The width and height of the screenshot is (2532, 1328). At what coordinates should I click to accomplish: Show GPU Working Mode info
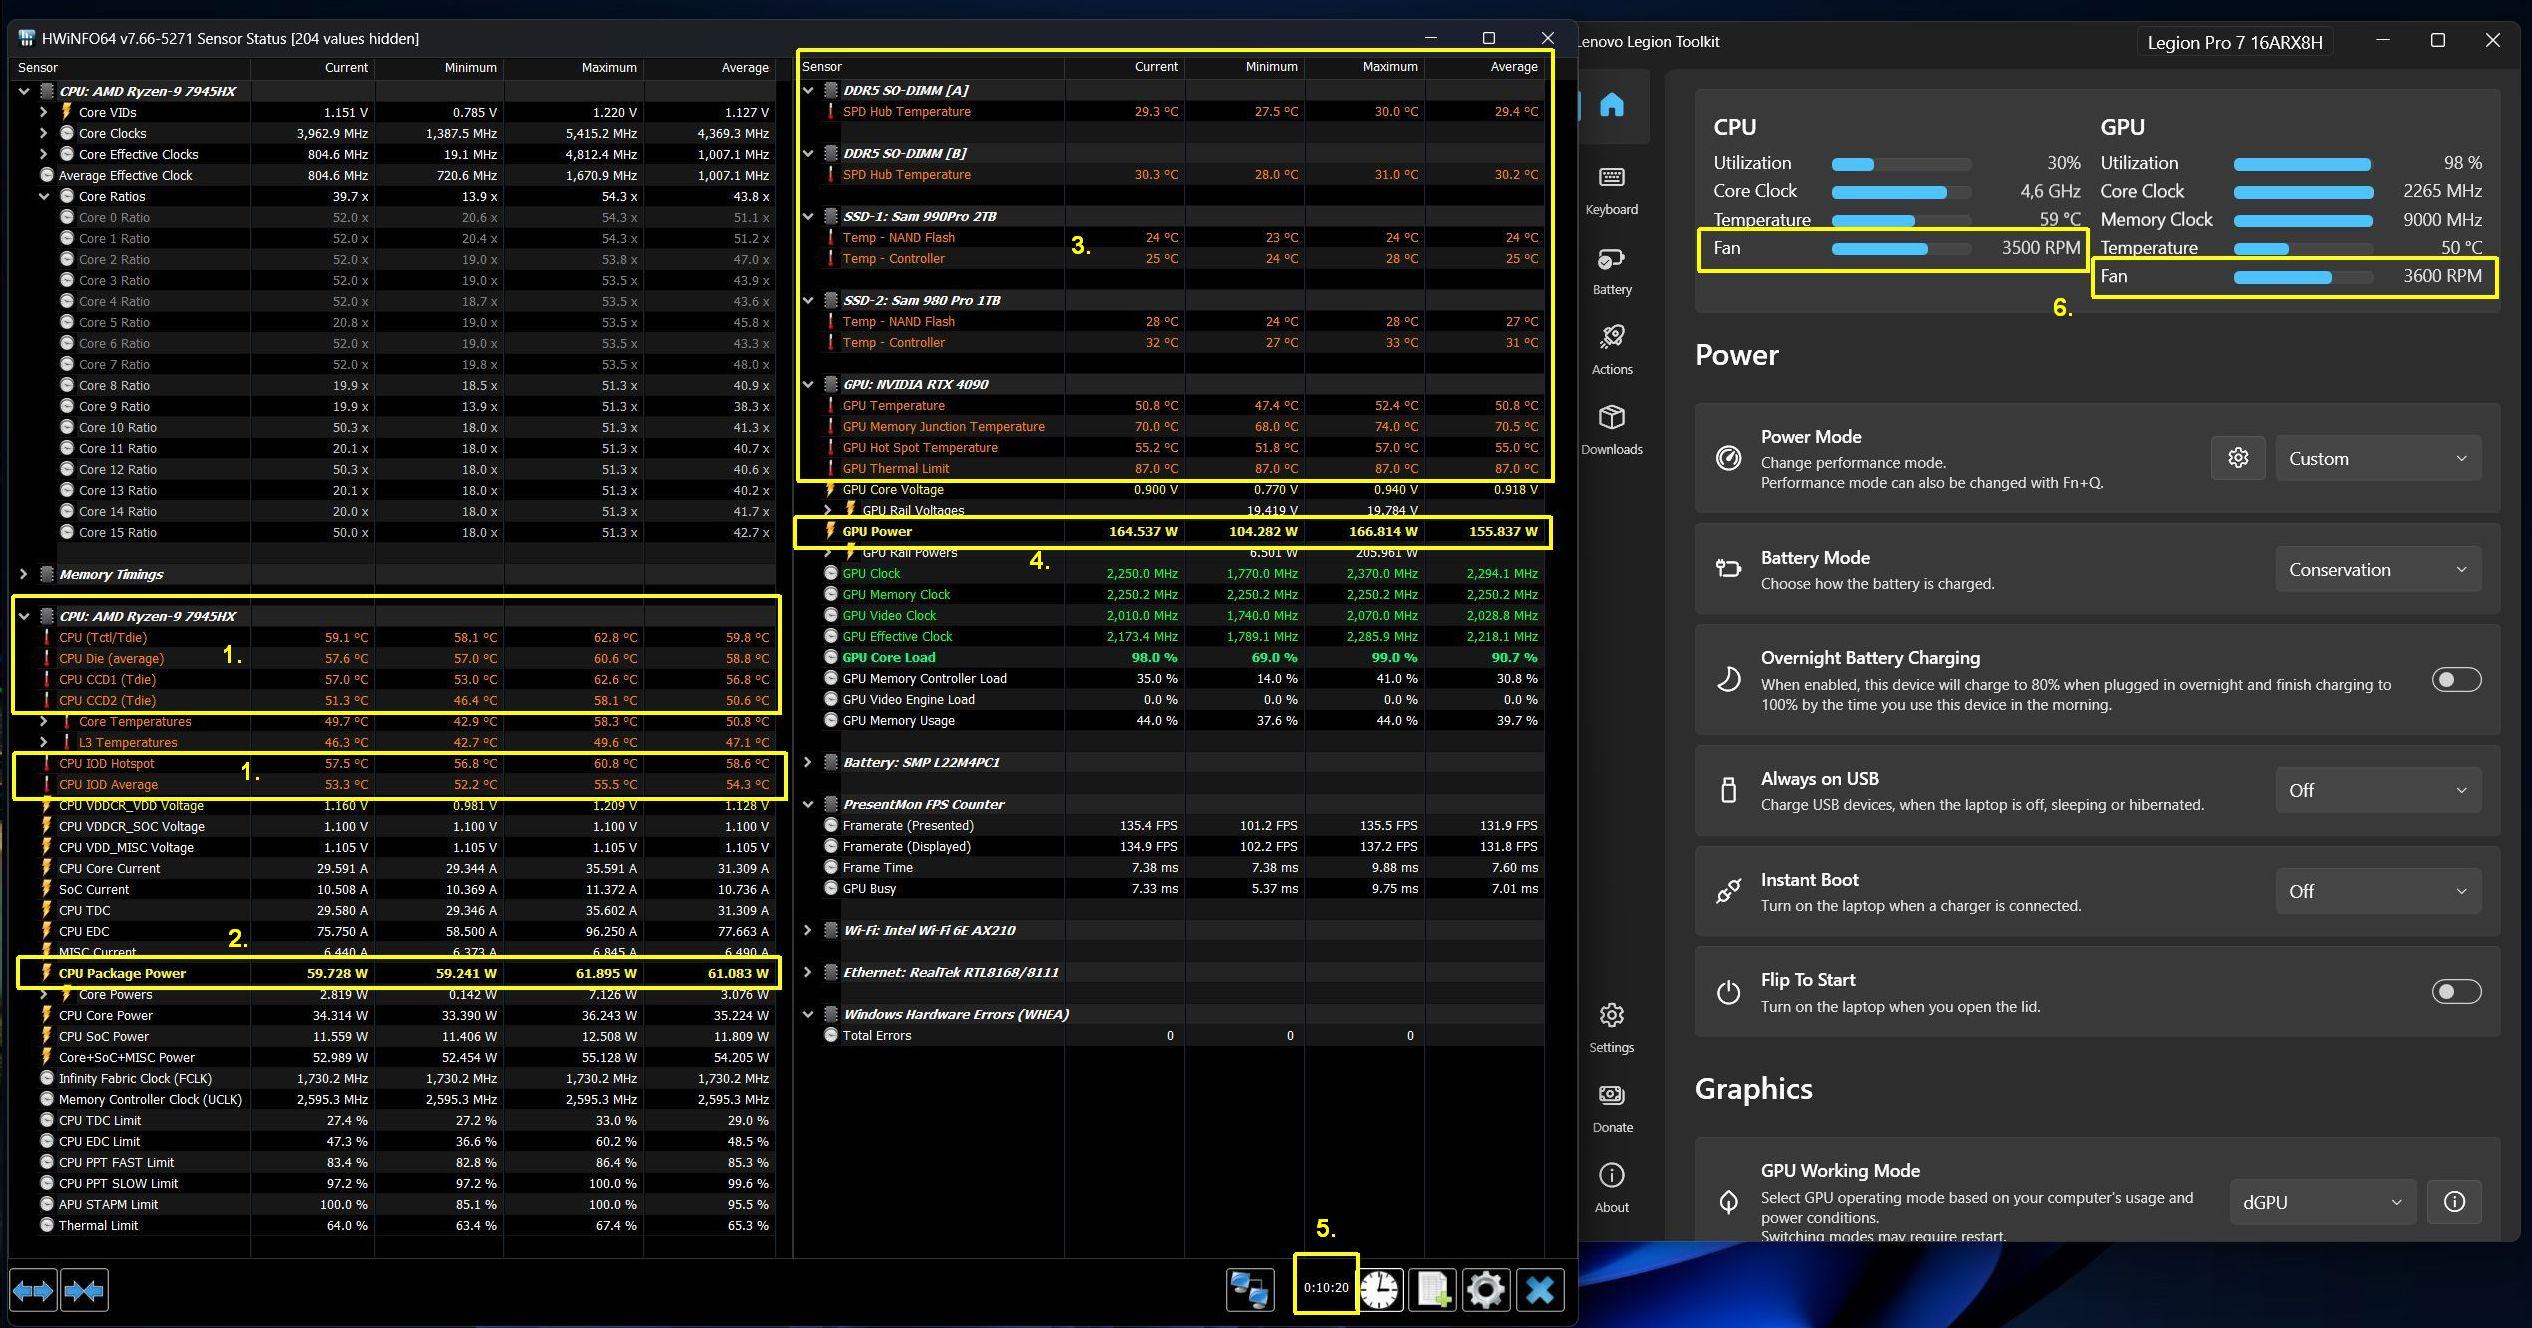point(2454,1201)
